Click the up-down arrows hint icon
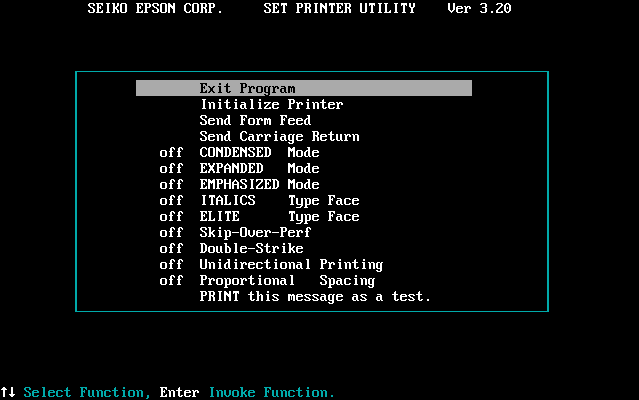The height and width of the screenshot is (400, 639). click(x=8, y=392)
